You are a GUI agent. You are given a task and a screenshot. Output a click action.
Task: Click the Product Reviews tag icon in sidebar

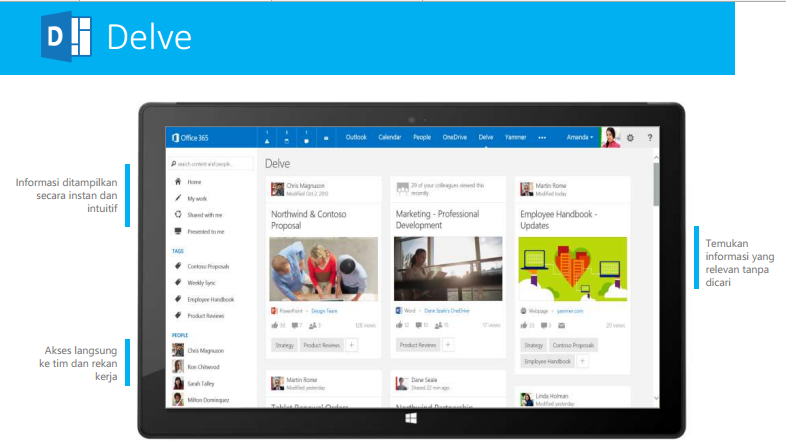(177, 315)
